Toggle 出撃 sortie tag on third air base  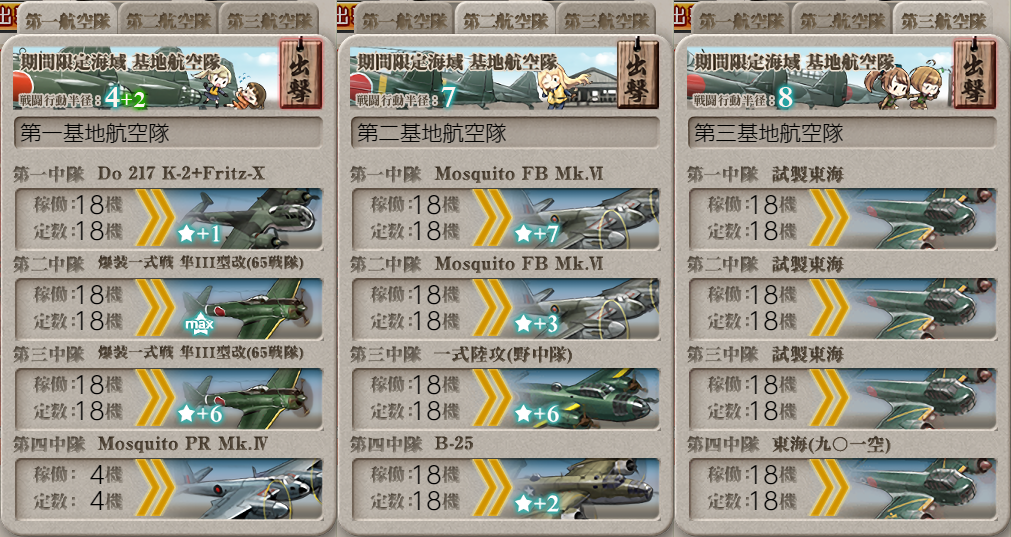[974, 72]
